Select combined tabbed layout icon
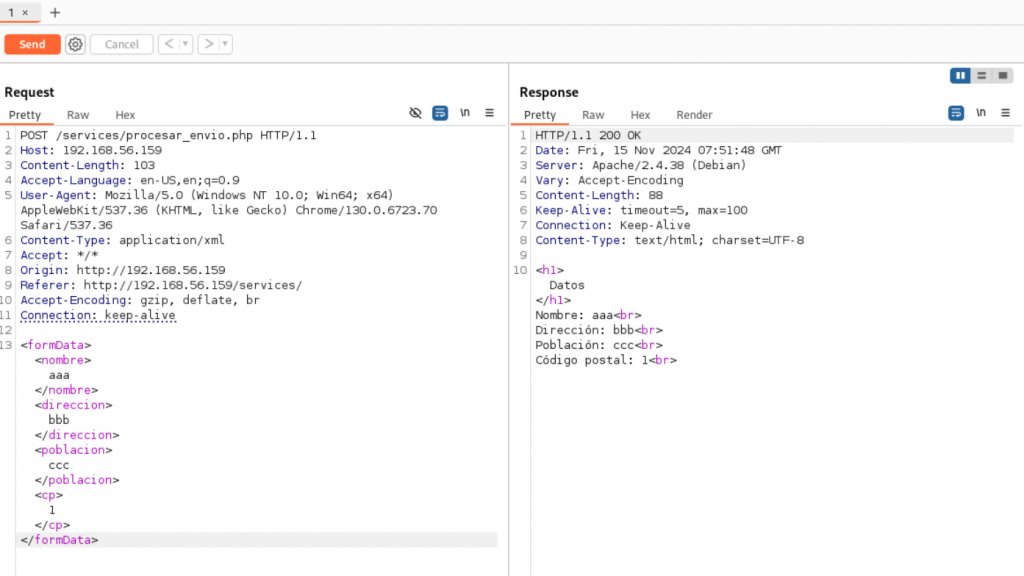 (x=1002, y=76)
